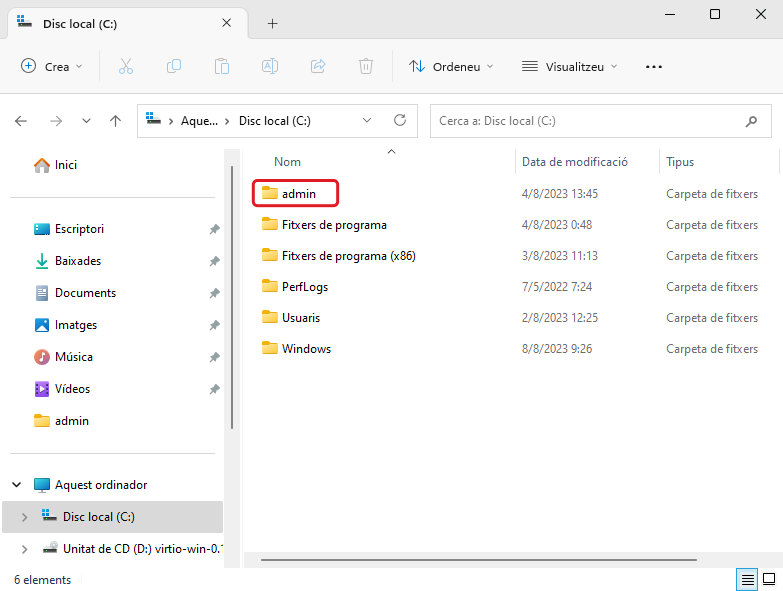Click the Share icon in toolbar

coord(318,66)
